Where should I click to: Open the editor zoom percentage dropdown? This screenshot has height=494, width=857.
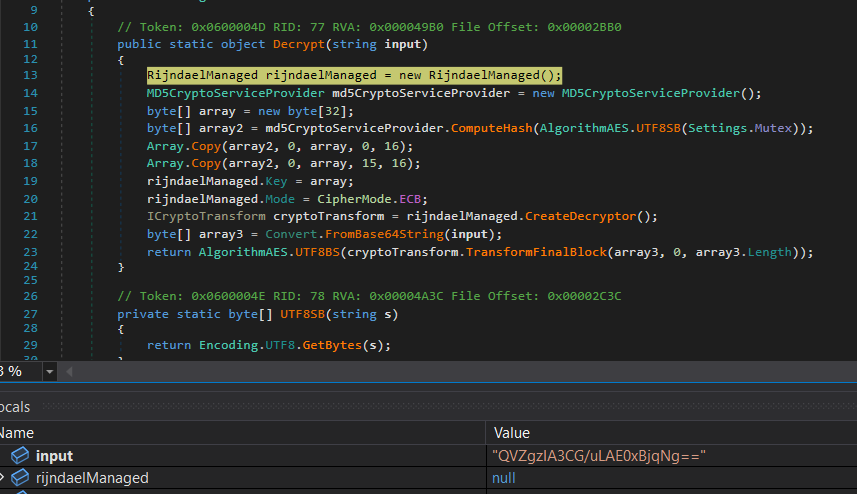click(50, 372)
